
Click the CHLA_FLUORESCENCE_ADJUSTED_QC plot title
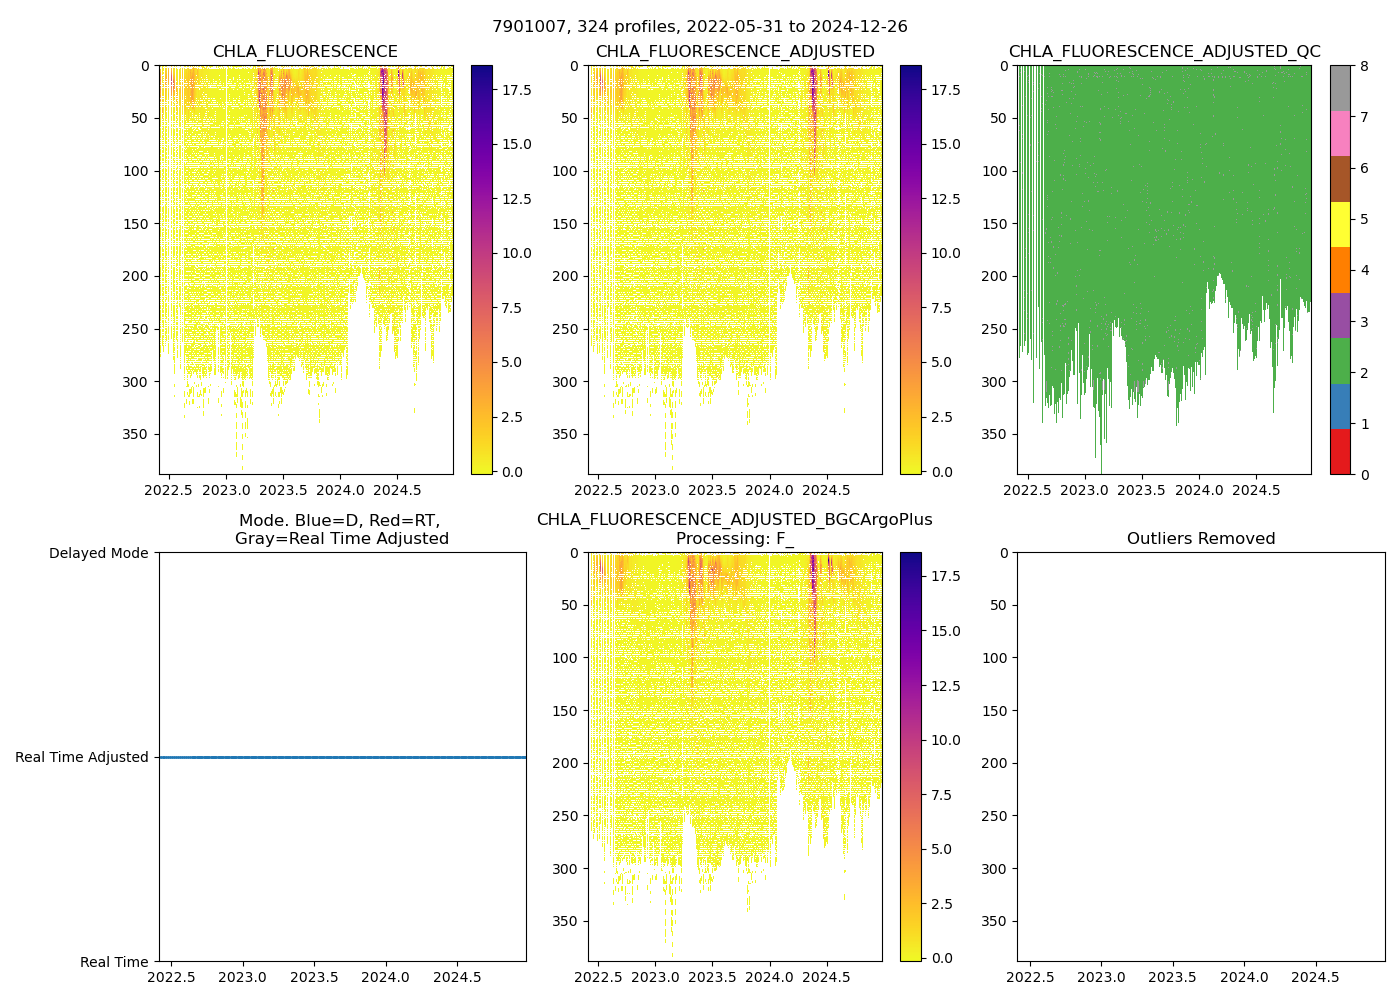(1164, 52)
